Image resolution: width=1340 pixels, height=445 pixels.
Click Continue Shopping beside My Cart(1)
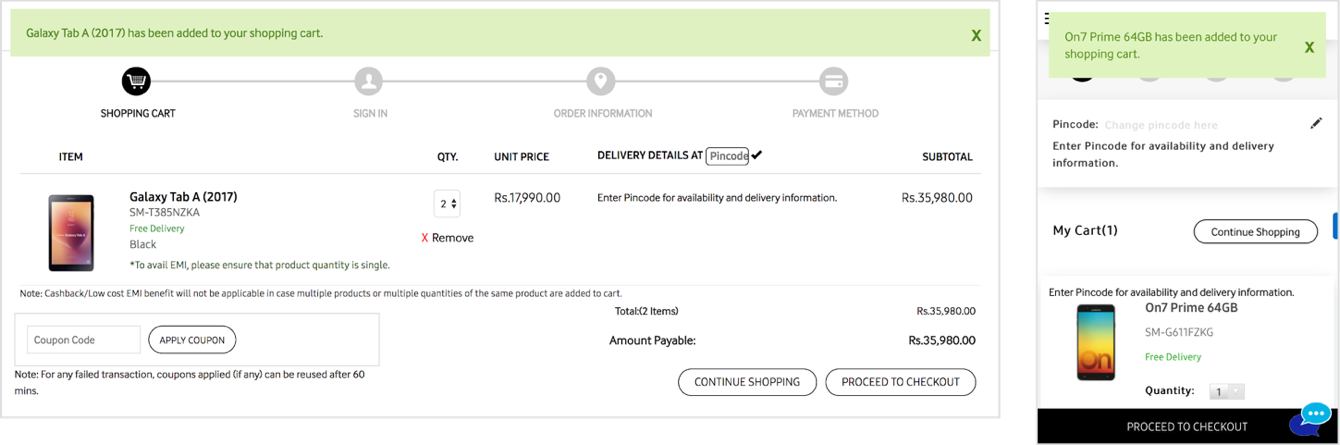pyautogui.click(x=1255, y=232)
